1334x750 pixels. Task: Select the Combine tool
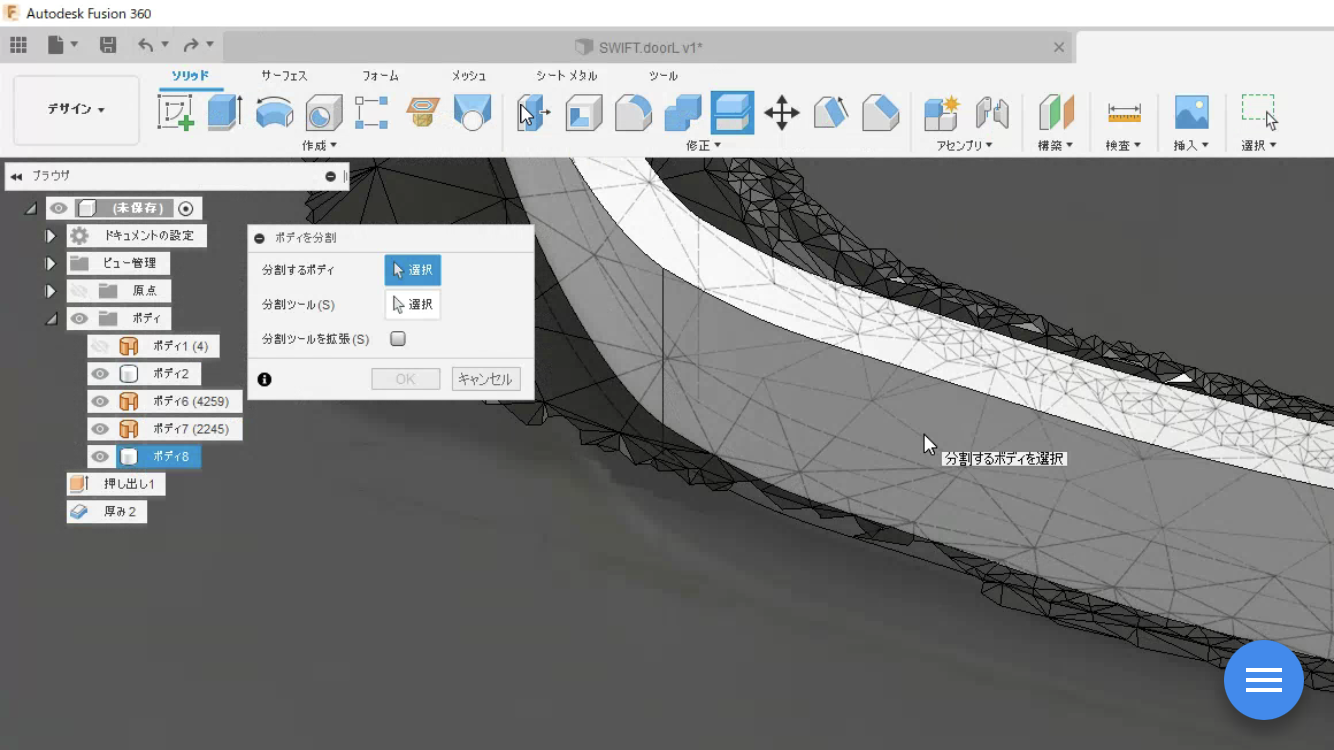click(x=683, y=112)
